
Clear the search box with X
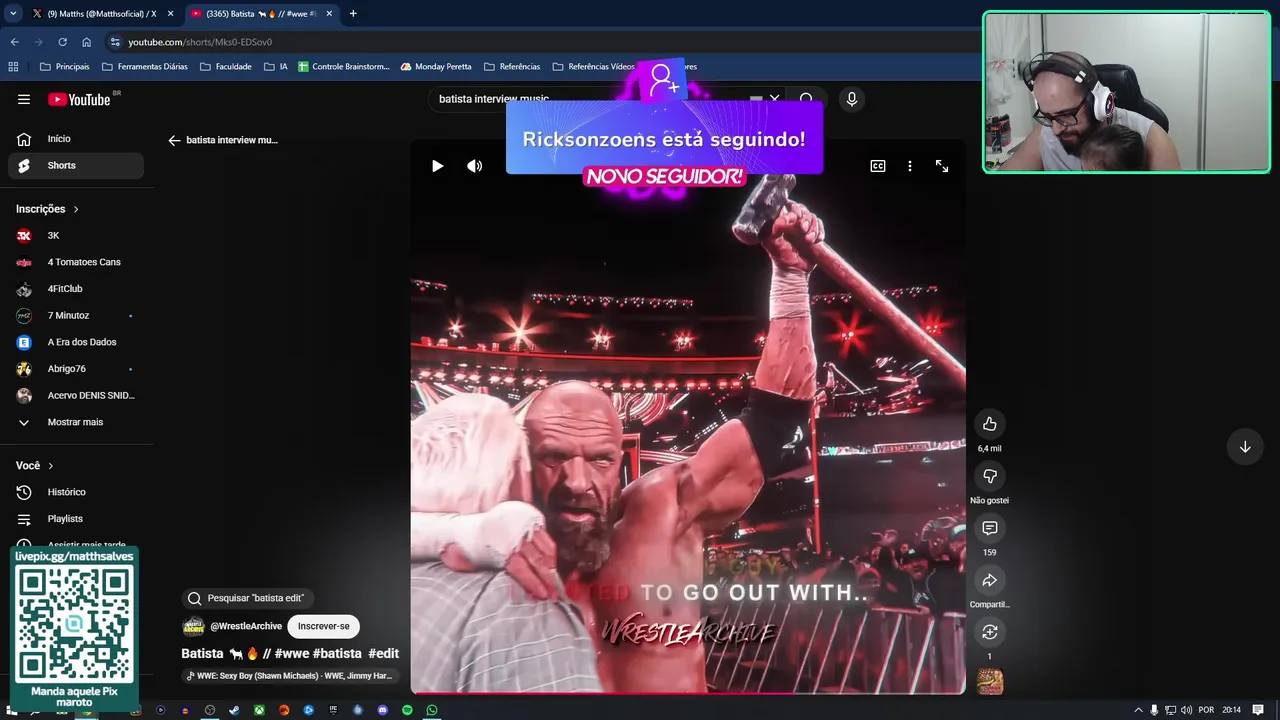point(774,99)
